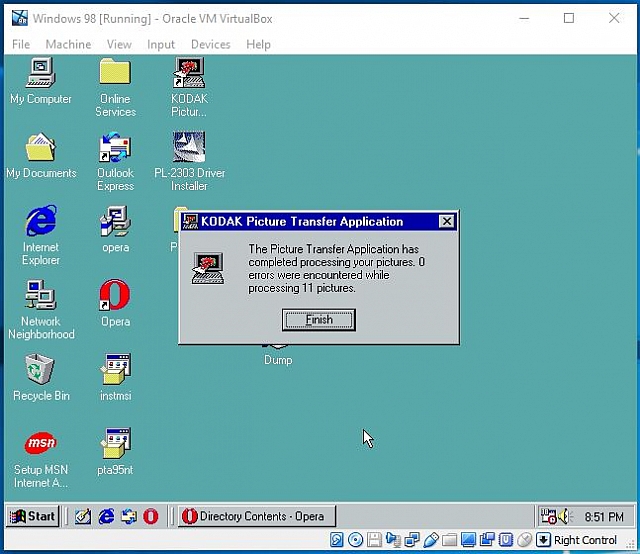Click the Right Control host key label
Image resolution: width=640 pixels, height=554 pixels.
585,540
